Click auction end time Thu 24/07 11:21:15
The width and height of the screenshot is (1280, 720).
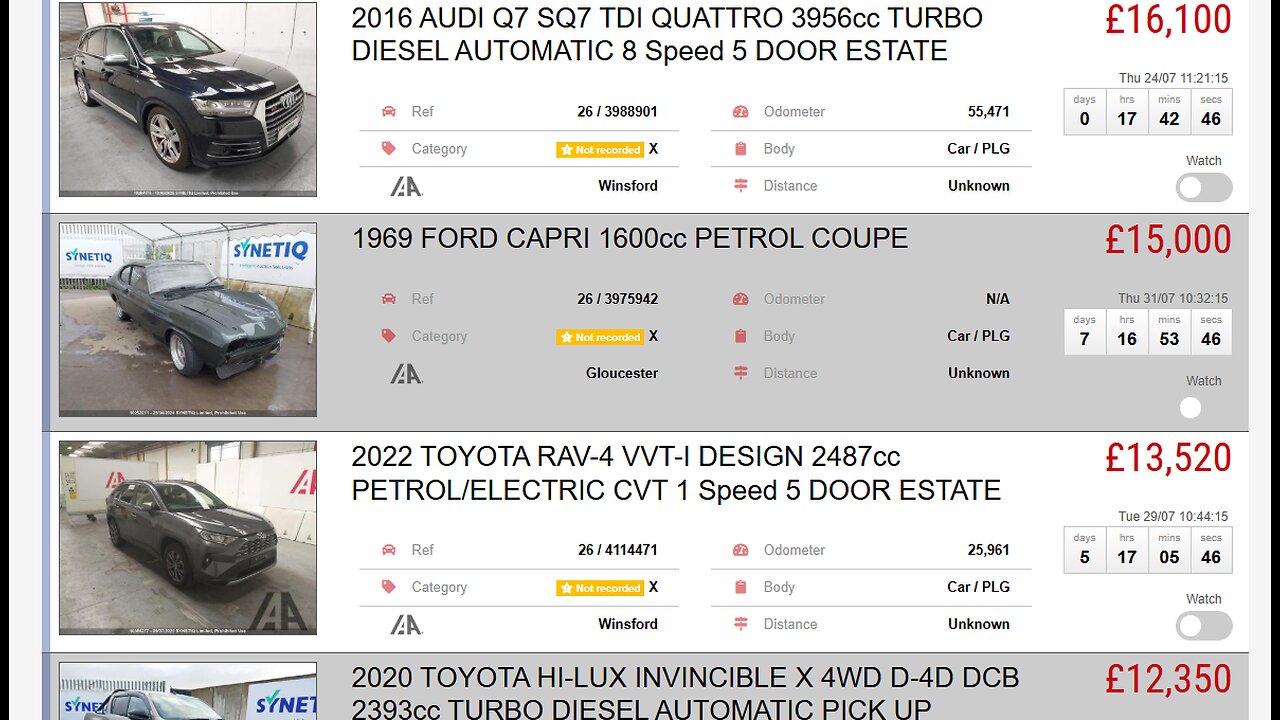[x=1173, y=78]
